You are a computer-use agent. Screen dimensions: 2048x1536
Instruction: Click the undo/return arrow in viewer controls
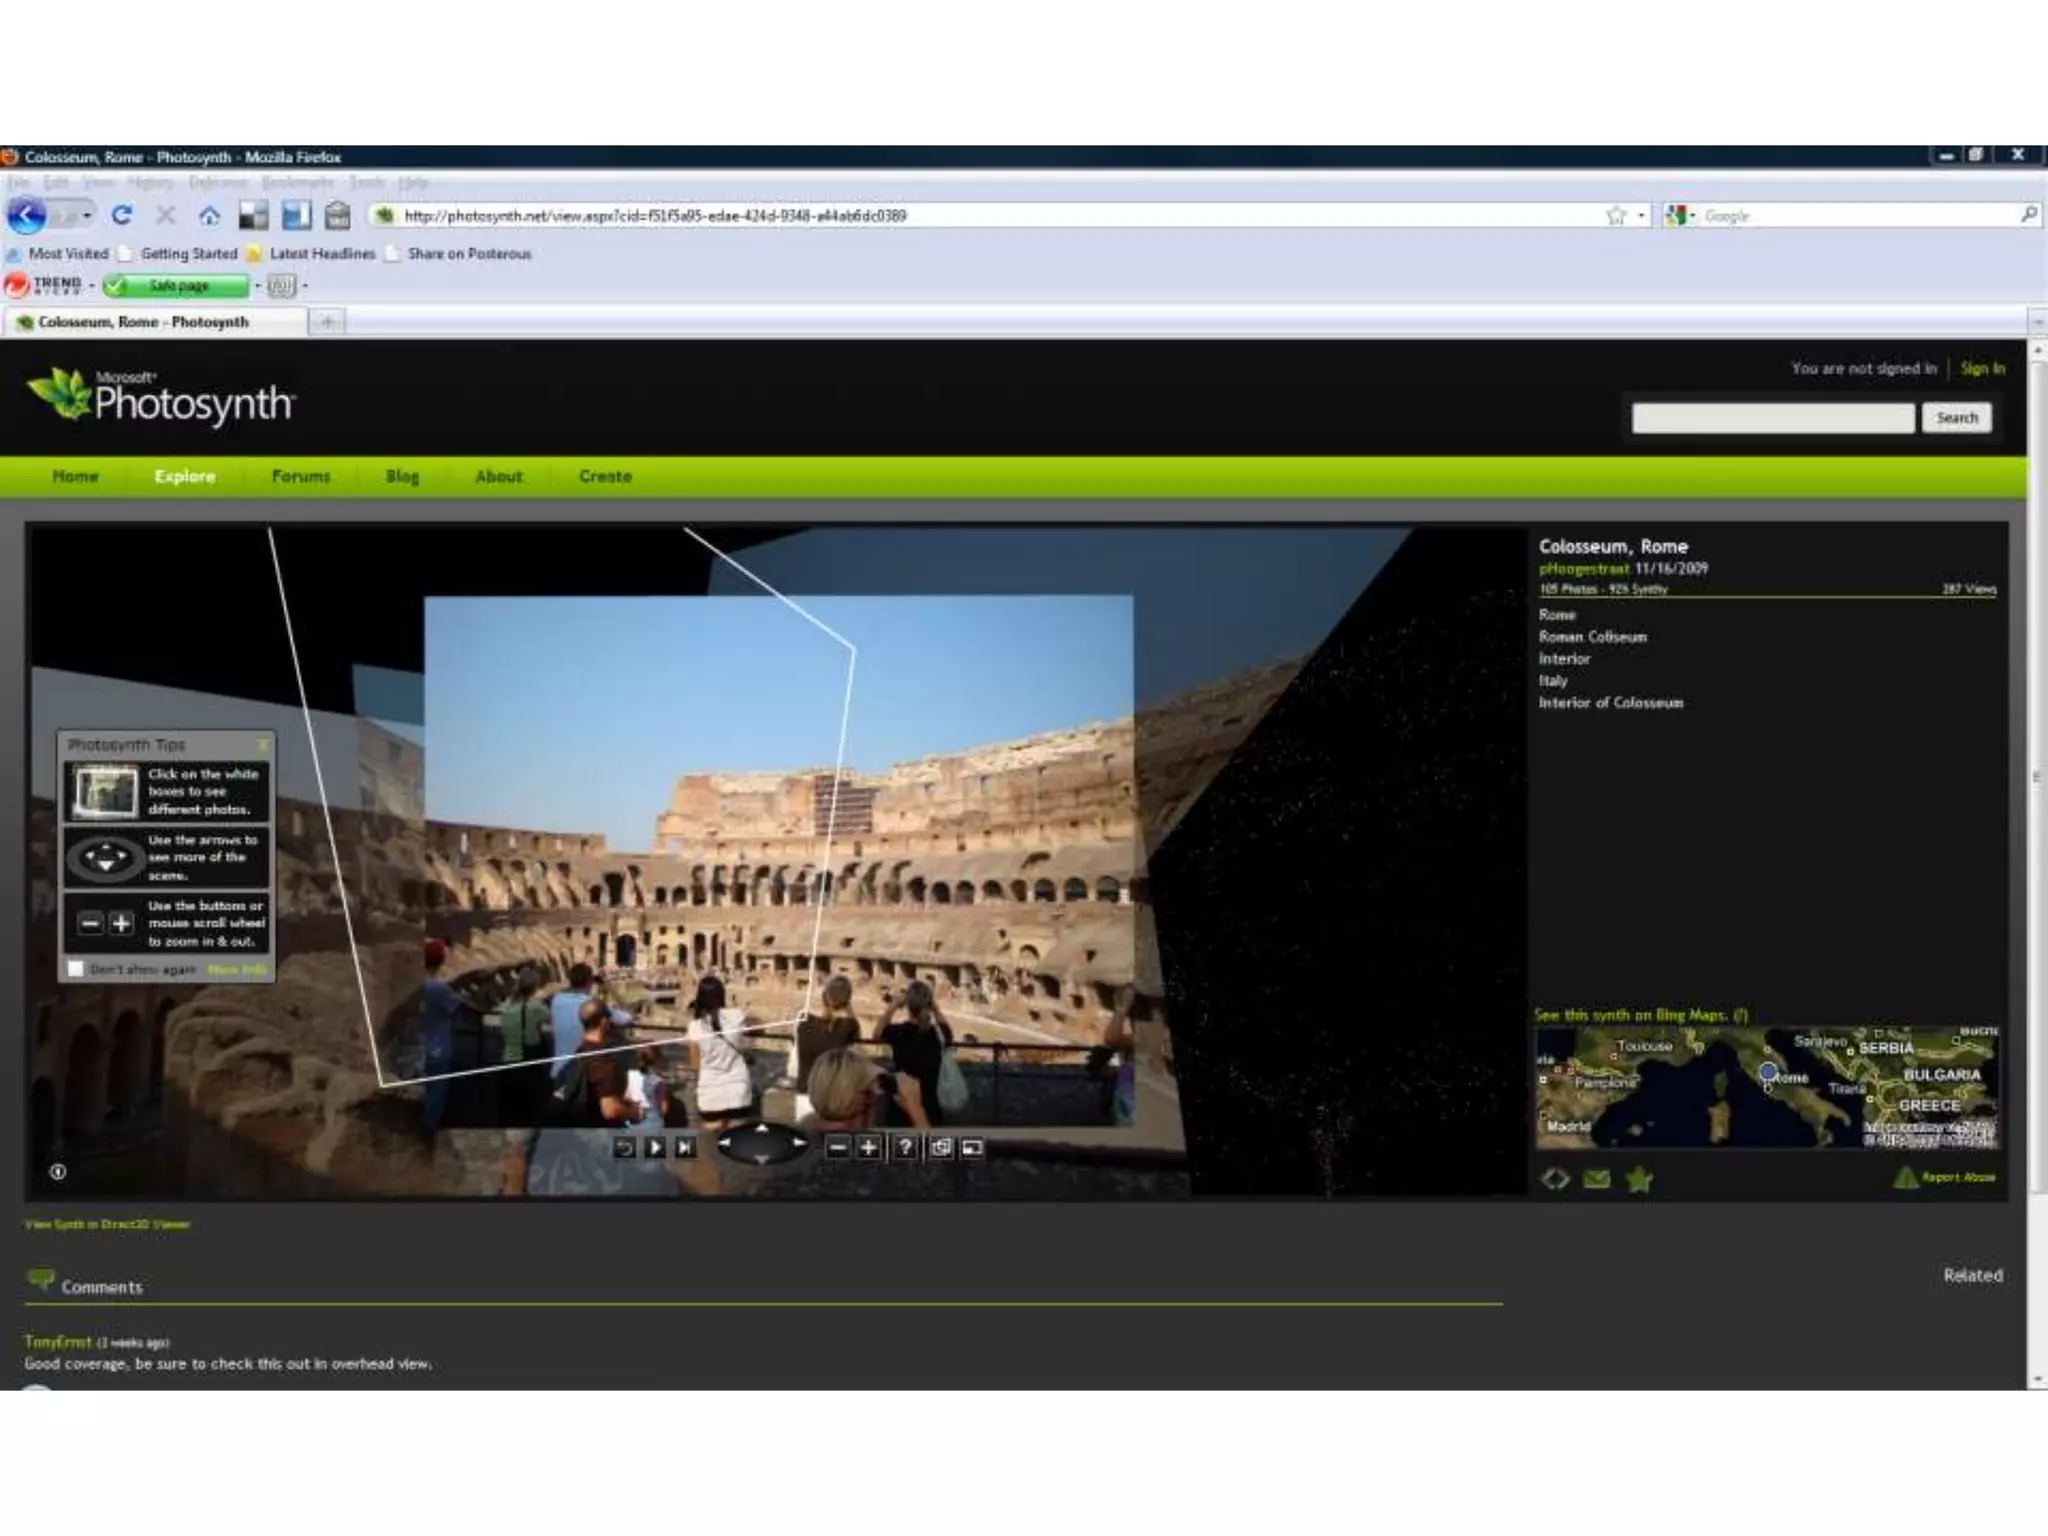624,1148
